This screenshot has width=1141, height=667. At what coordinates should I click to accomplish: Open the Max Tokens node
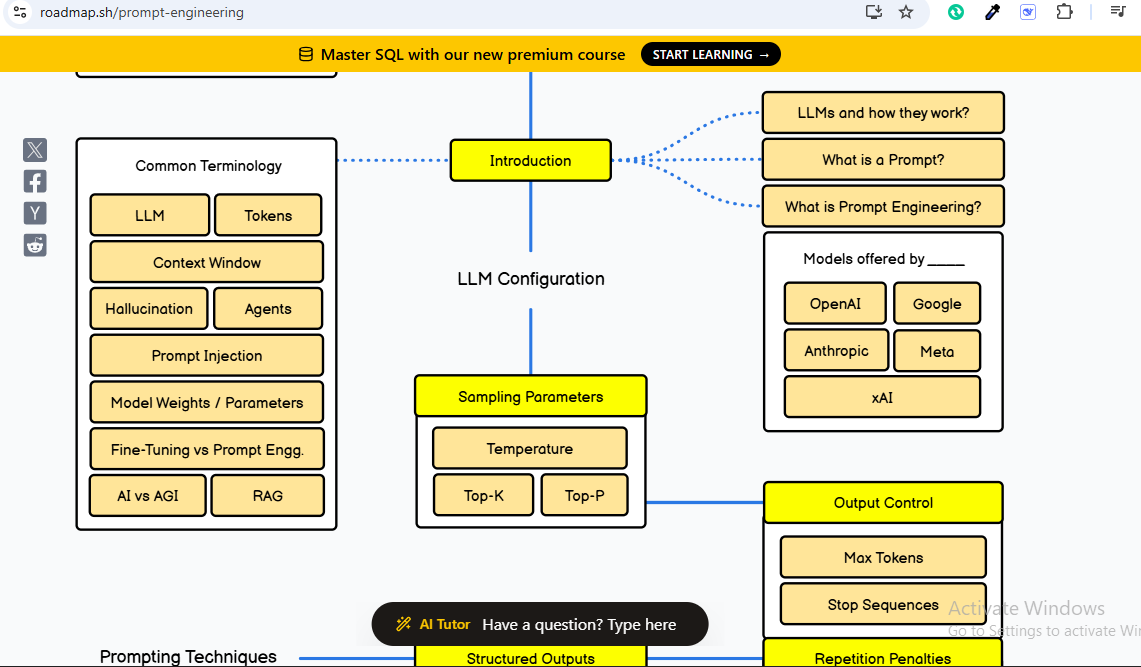point(883,557)
